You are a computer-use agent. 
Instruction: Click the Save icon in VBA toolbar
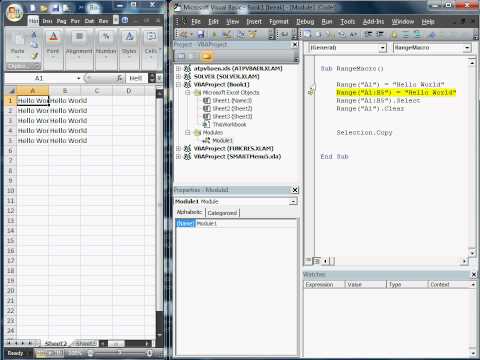tap(201, 34)
